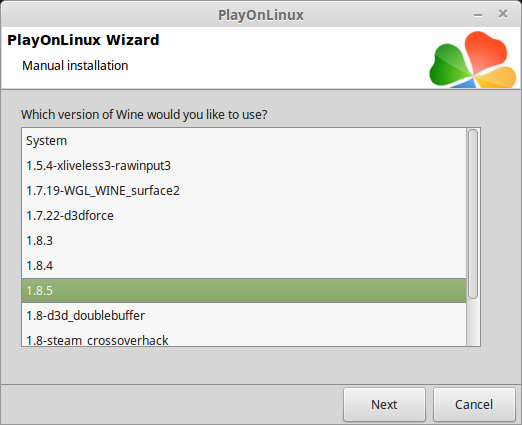Click the Wine version question label
The height and width of the screenshot is (425, 522).
(x=144, y=115)
